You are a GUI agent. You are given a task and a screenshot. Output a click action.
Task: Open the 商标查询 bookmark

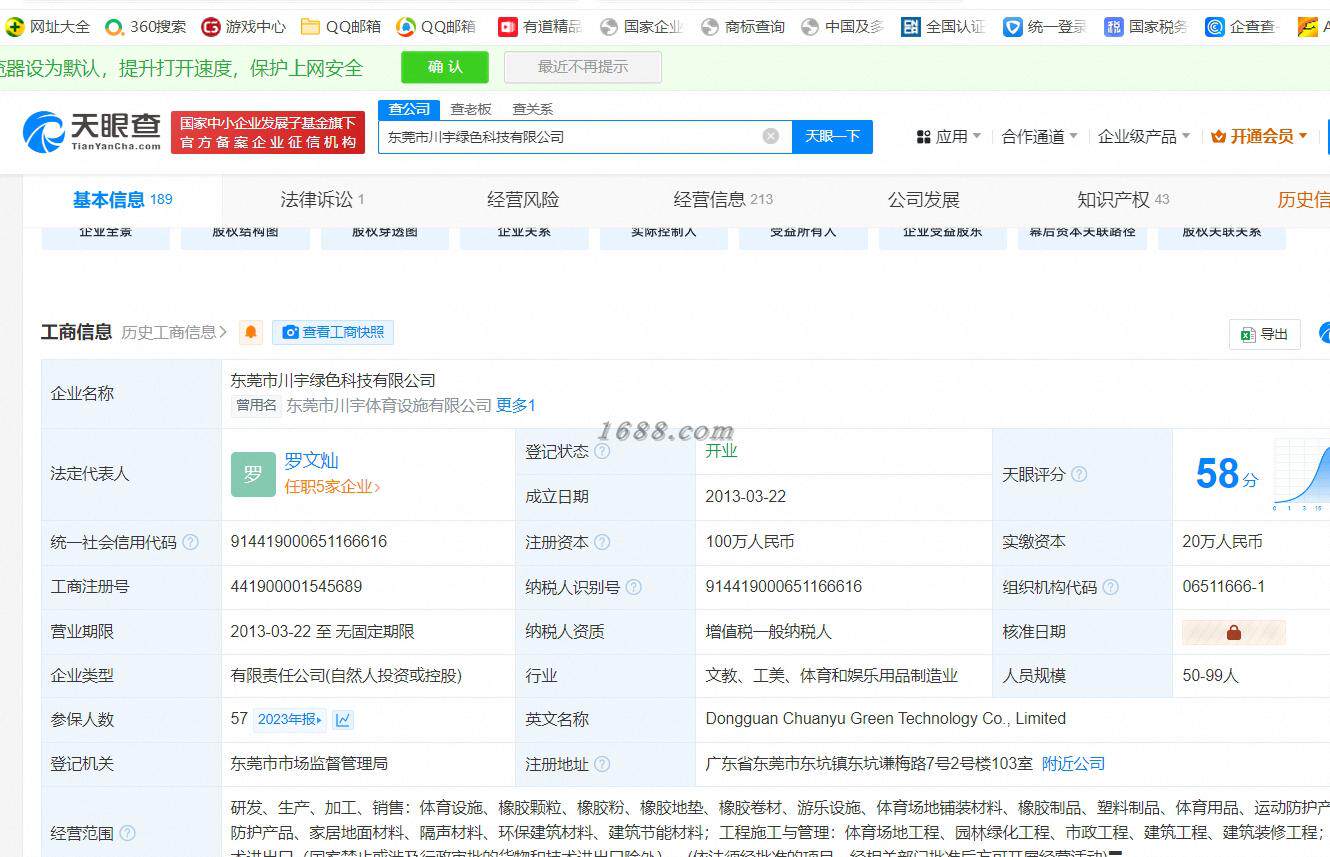(x=743, y=27)
